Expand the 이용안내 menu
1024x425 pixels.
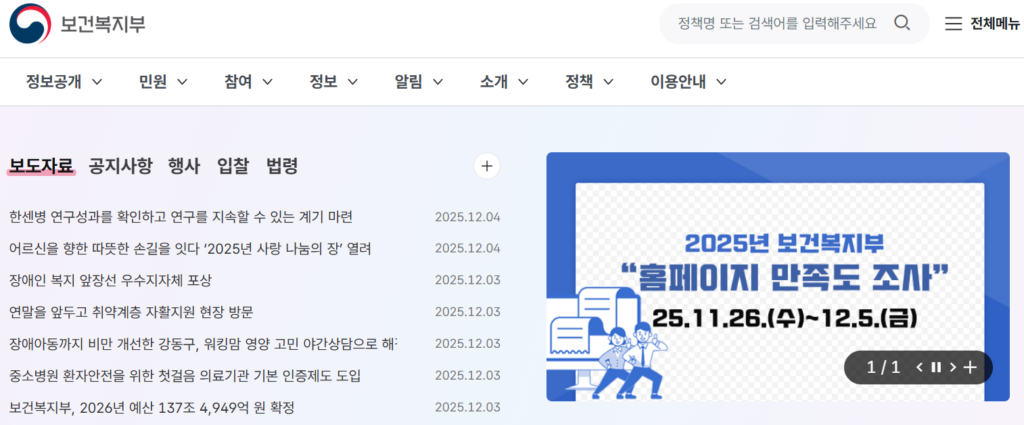pyautogui.click(x=688, y=82)
